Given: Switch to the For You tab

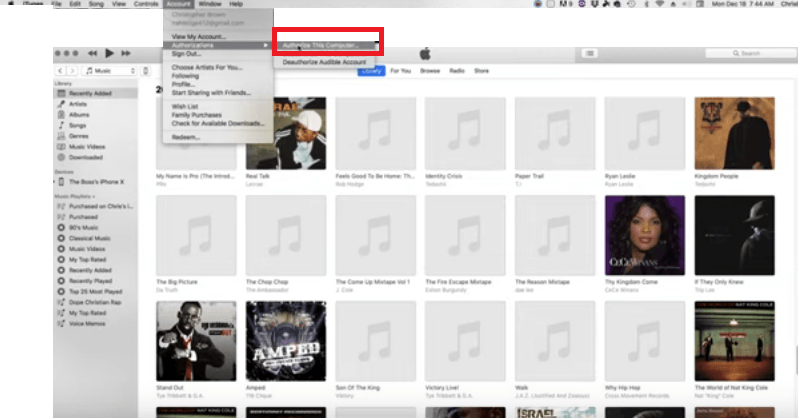Looking at the screenshot, I should [401, 71].
